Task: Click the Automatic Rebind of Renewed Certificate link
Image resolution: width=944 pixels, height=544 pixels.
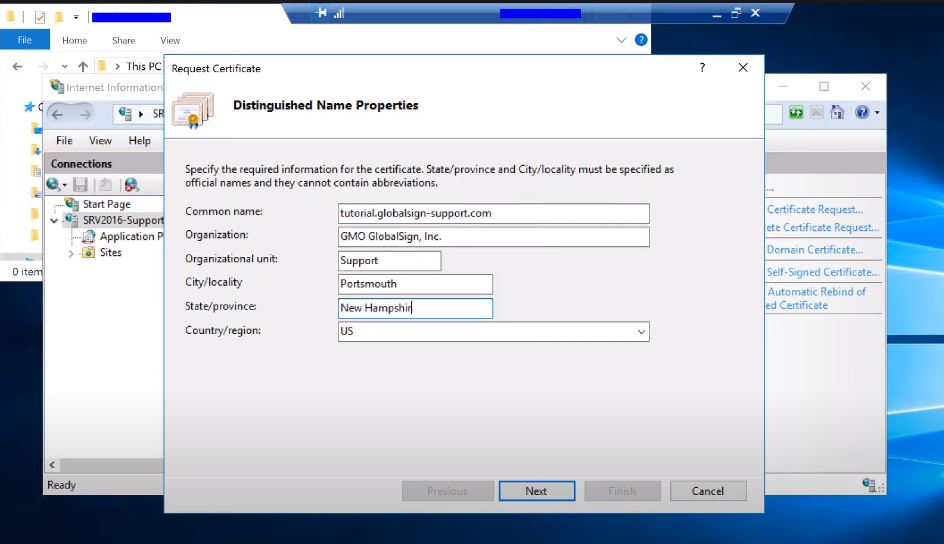Action: coord(816,298)
